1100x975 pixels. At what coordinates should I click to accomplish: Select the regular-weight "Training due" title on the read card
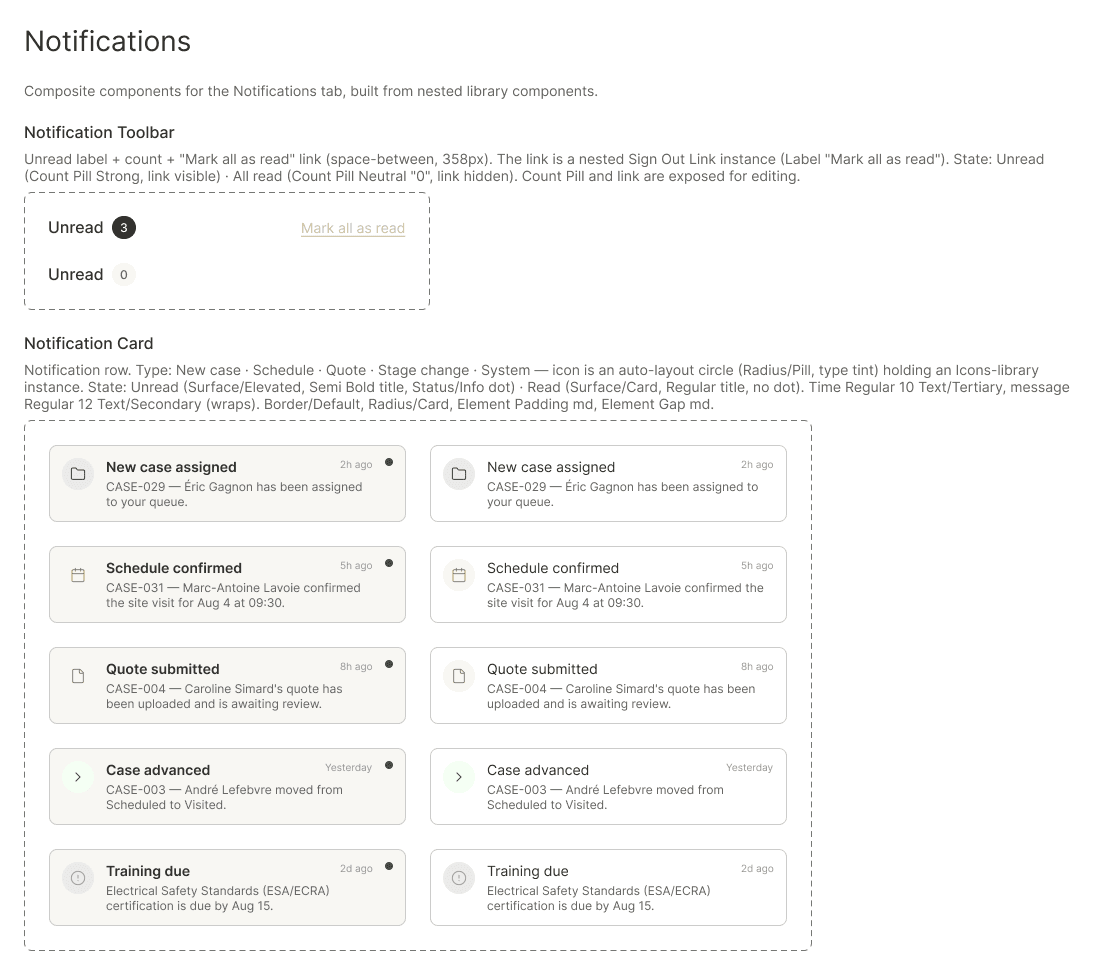[x=528, y=871]
